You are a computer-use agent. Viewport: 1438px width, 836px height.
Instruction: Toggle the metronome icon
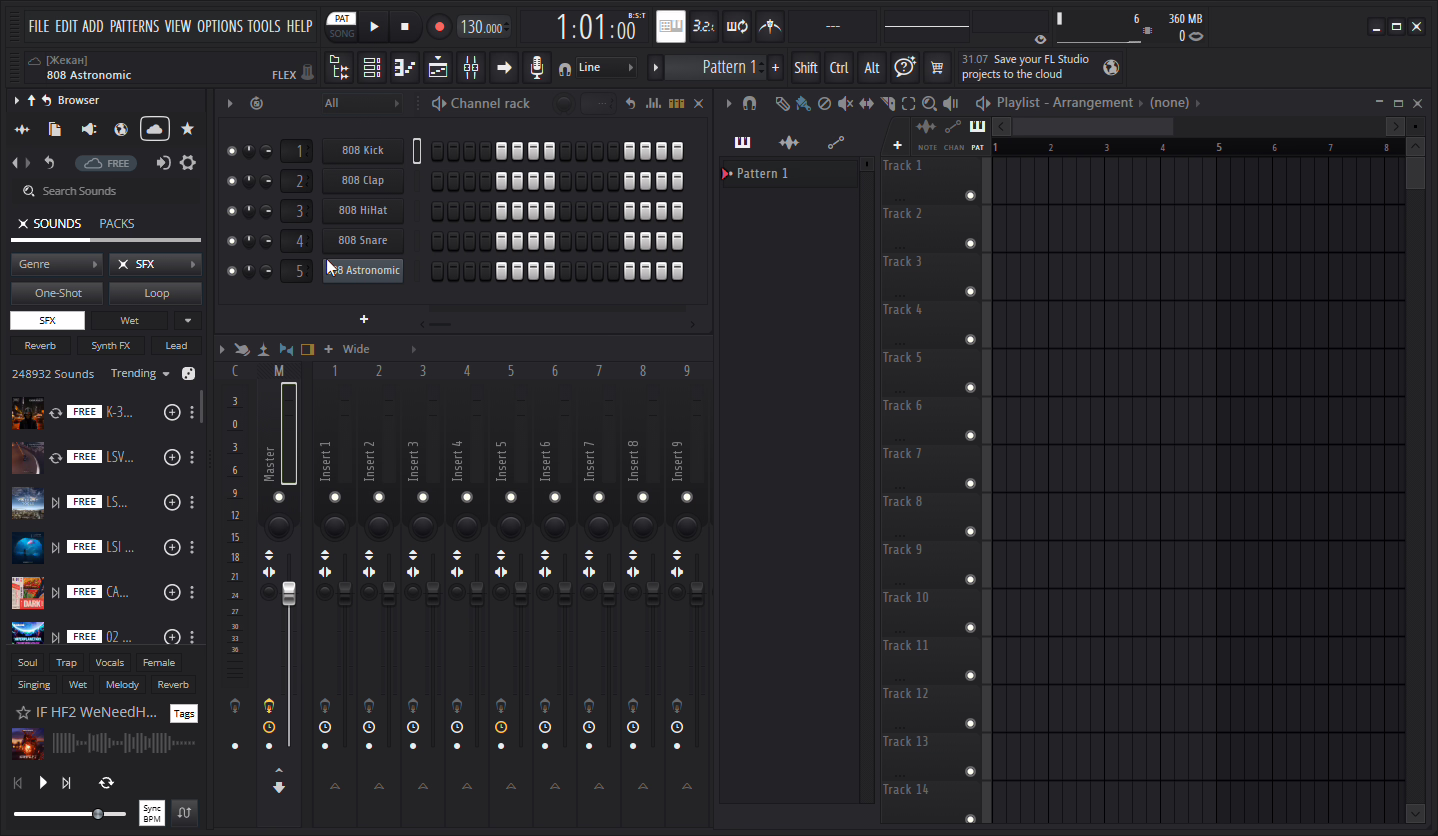coord(770,26)
